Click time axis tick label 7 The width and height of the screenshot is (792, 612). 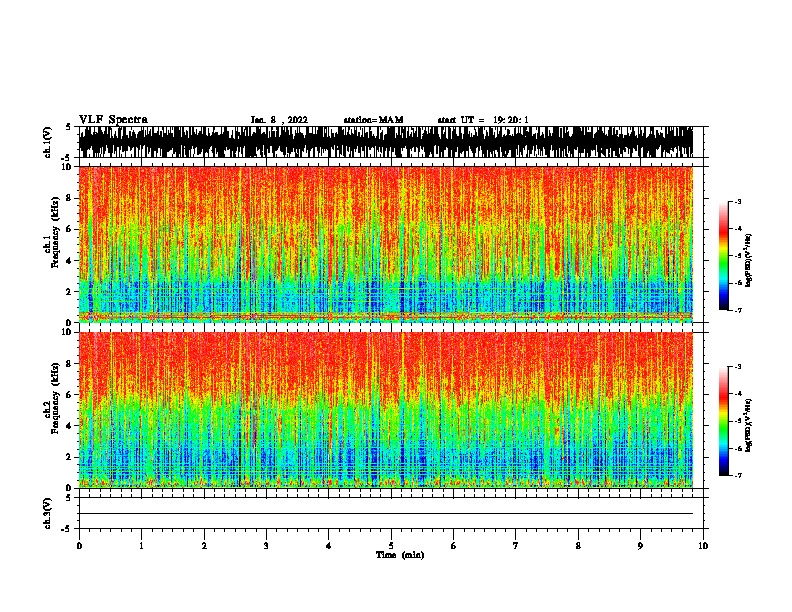point(516,546)
